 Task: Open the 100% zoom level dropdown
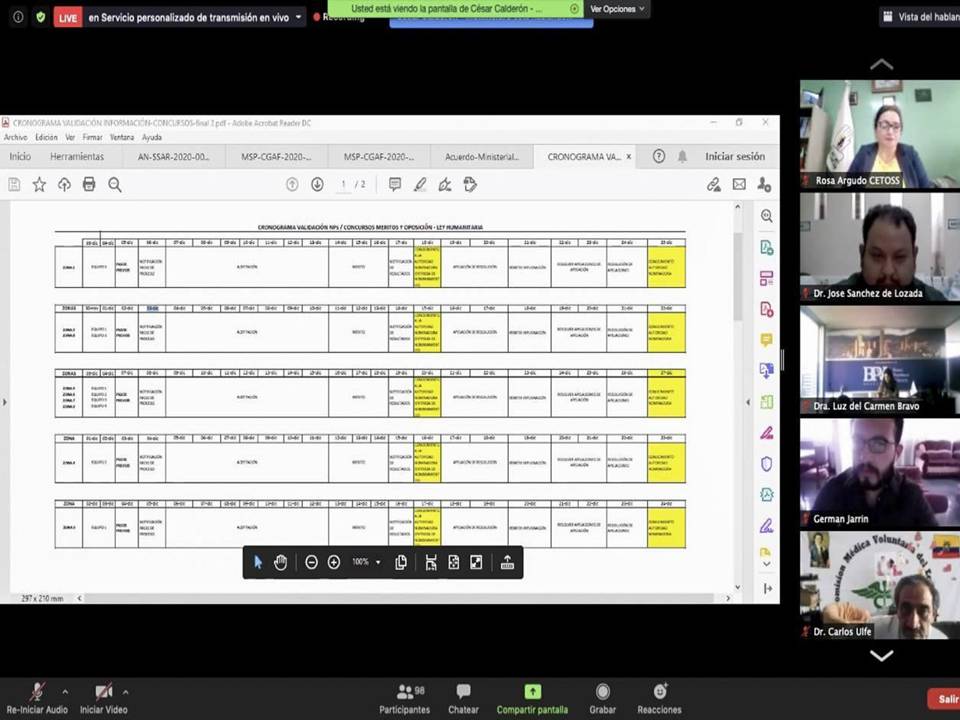point(366,562)
